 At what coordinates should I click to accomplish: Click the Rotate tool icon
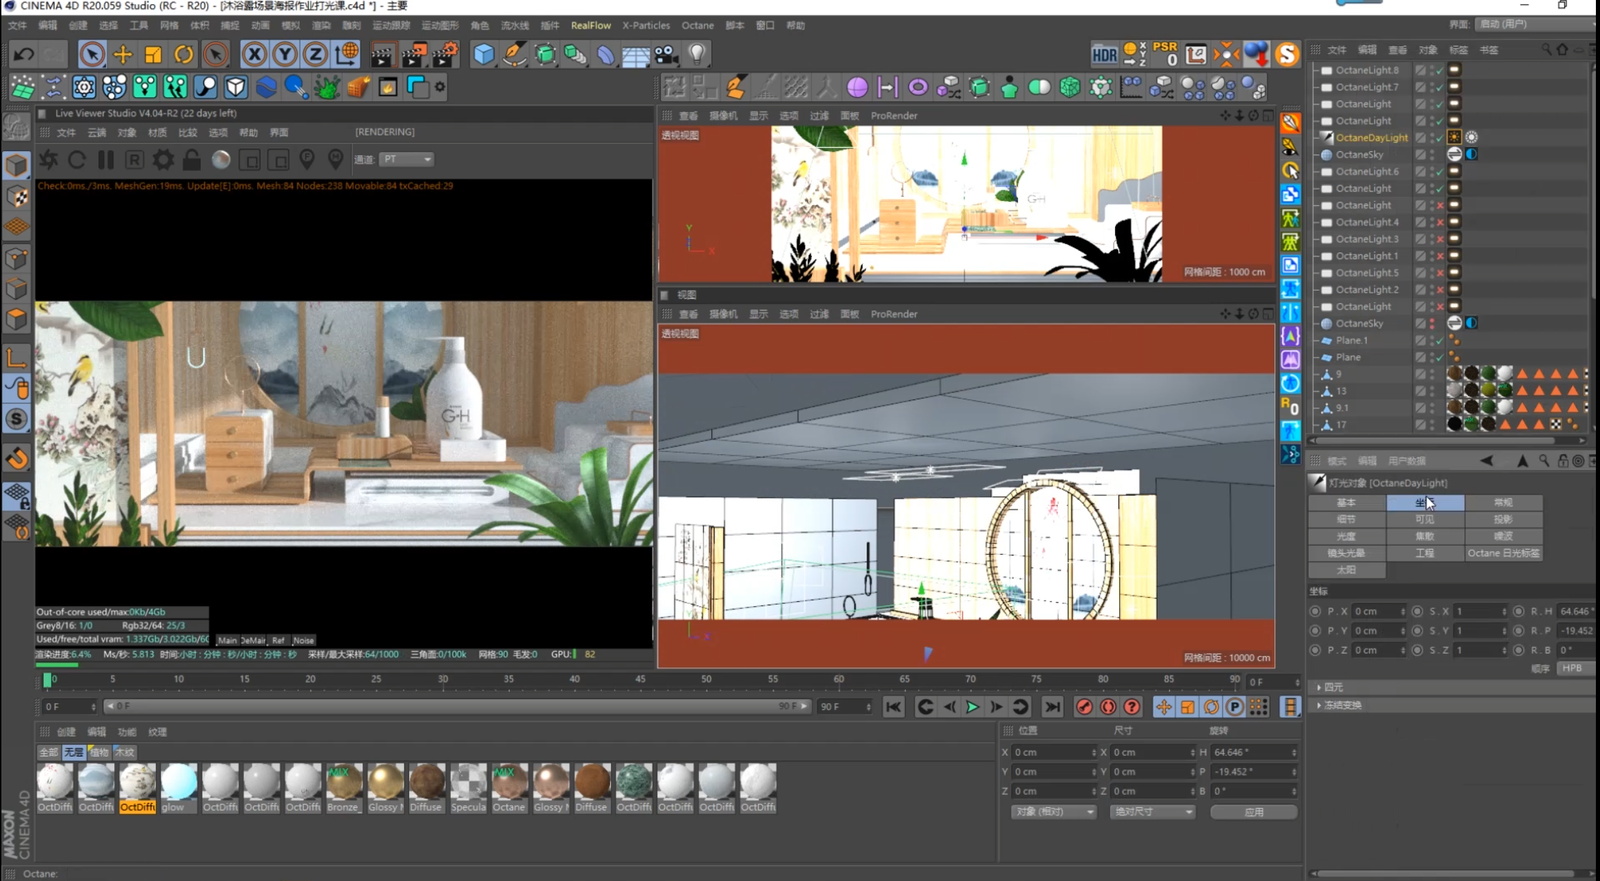184,54
